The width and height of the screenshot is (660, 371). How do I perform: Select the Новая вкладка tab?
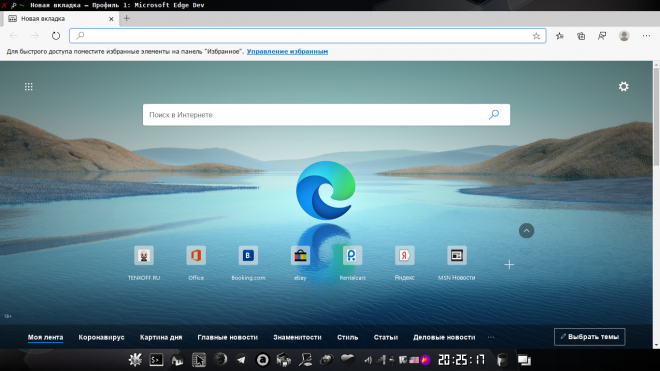pos(61,19)
